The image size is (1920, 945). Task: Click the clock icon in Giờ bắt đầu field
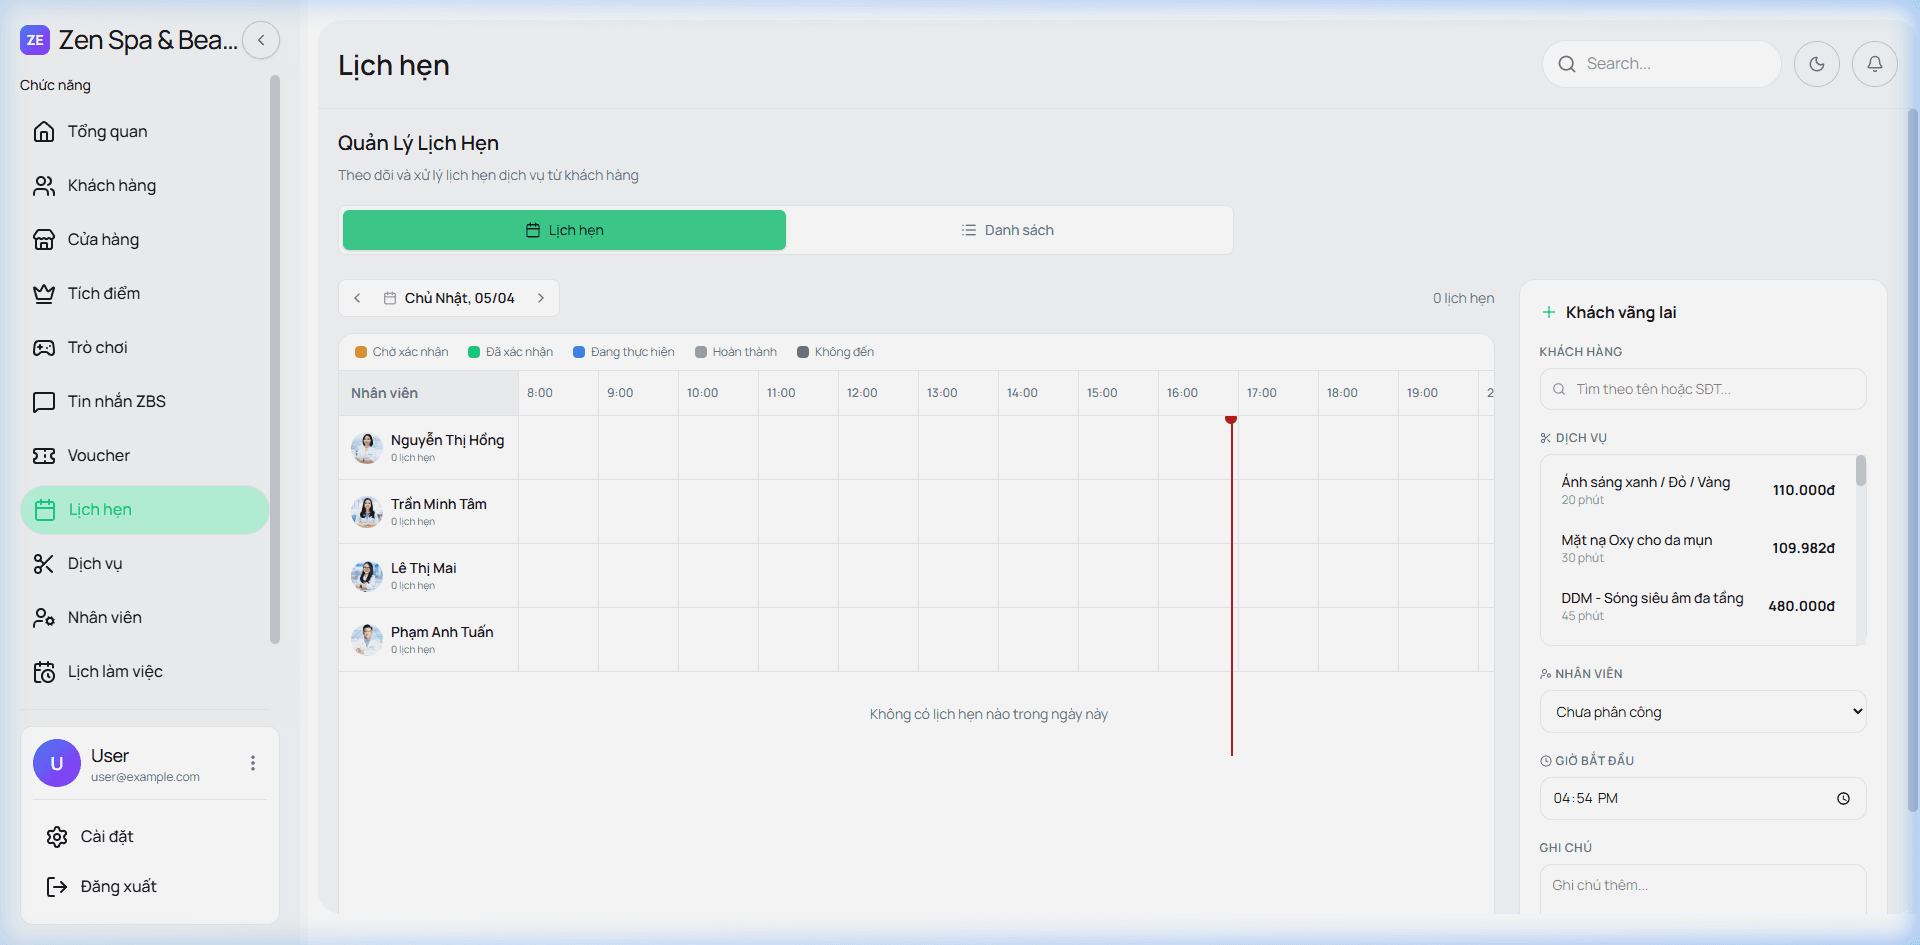(x=1843, y=799)
